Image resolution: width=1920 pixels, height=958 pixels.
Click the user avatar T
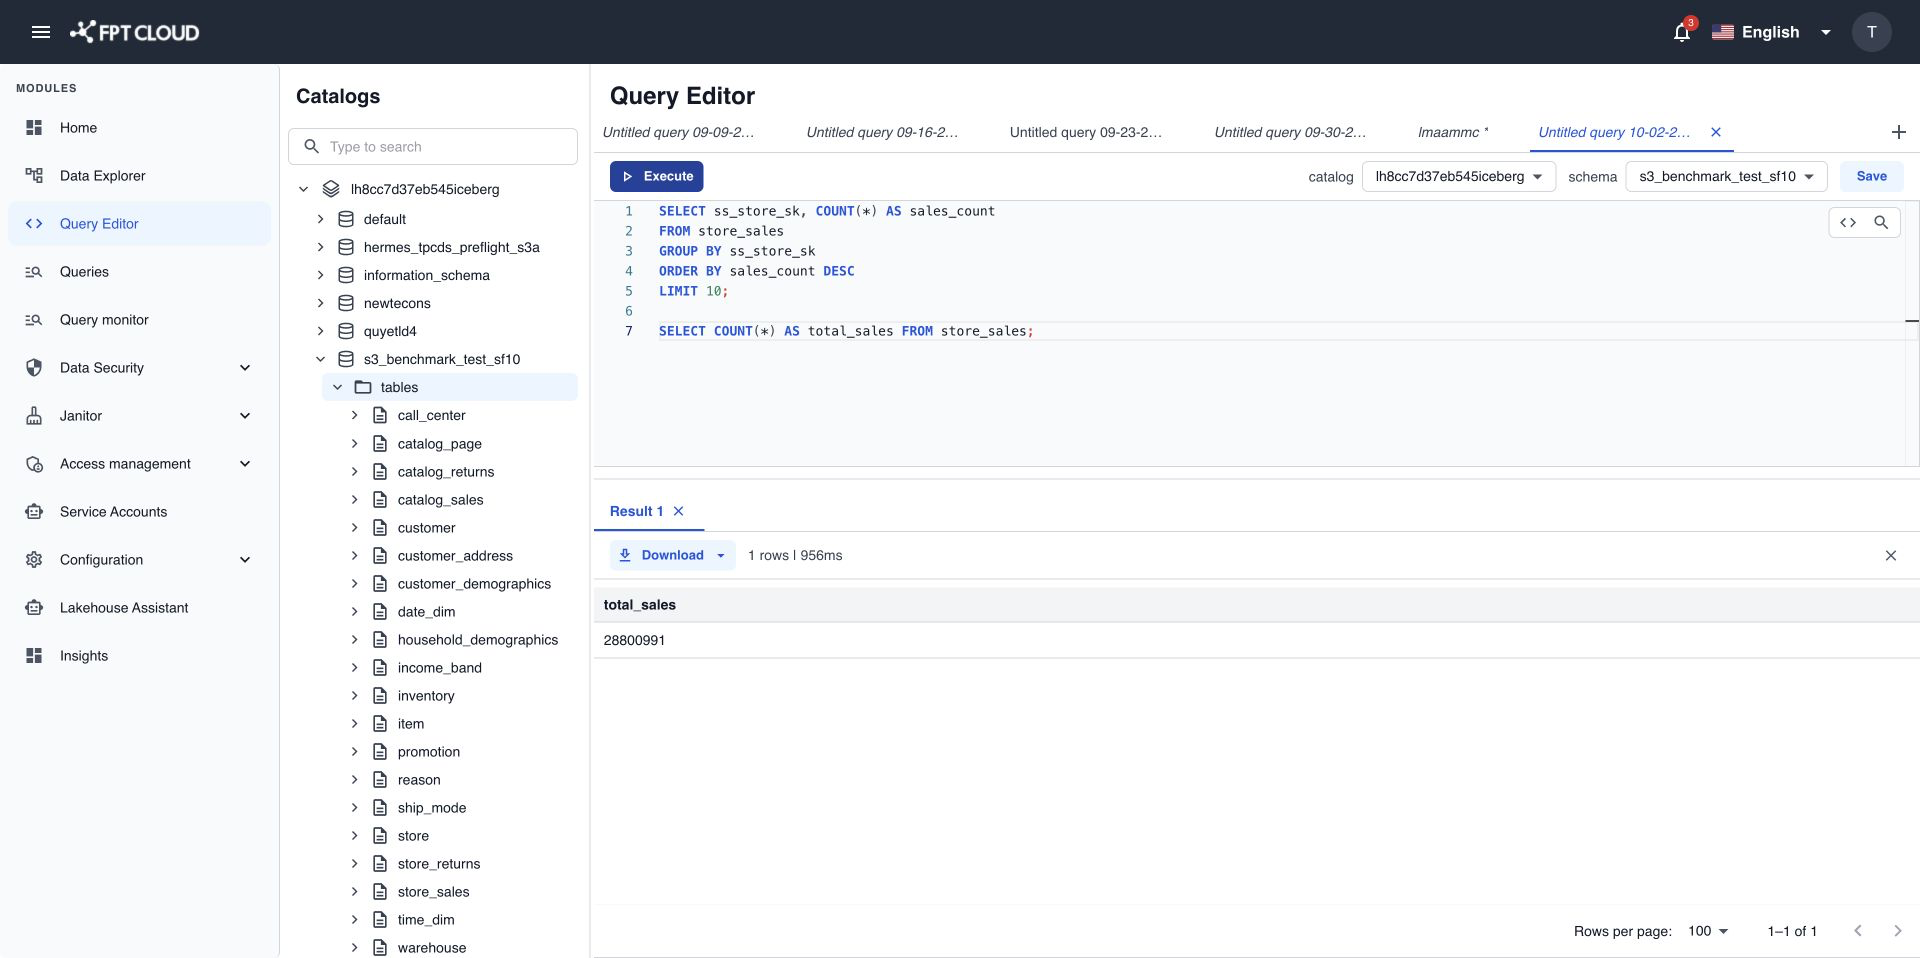tap(1871, 32)
